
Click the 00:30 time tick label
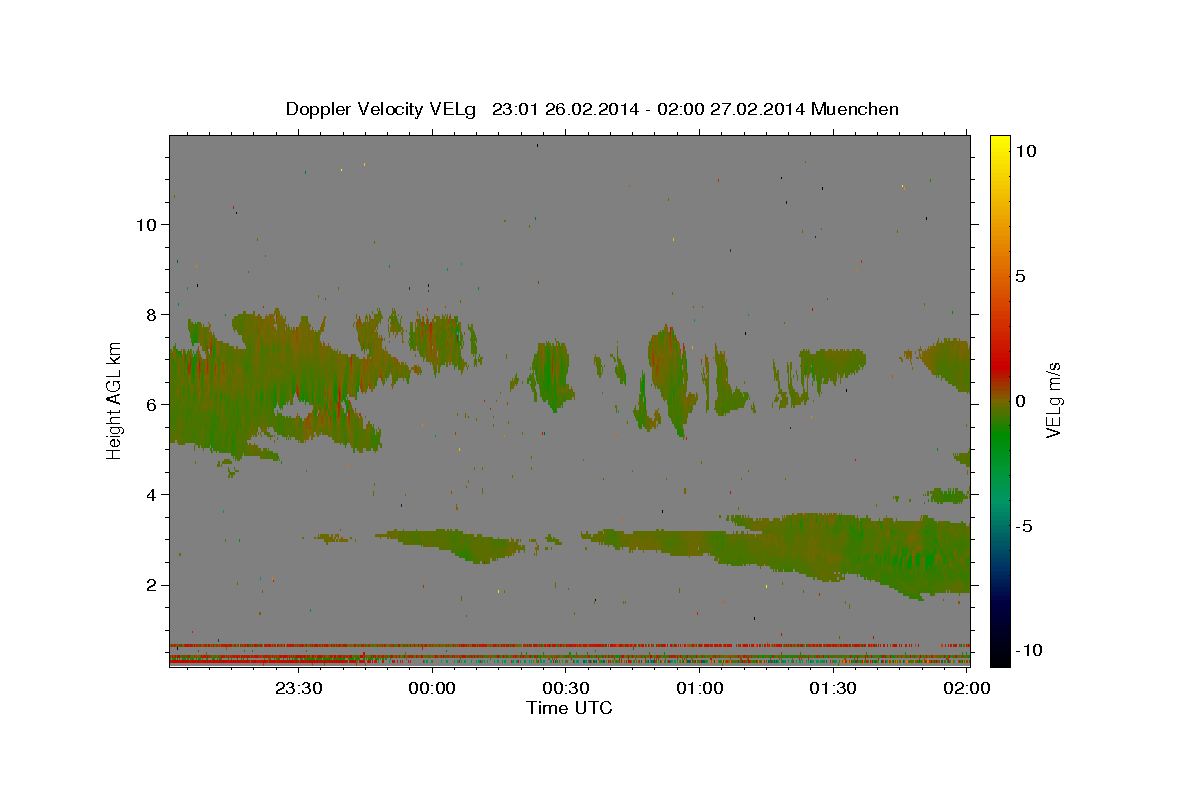566,688
